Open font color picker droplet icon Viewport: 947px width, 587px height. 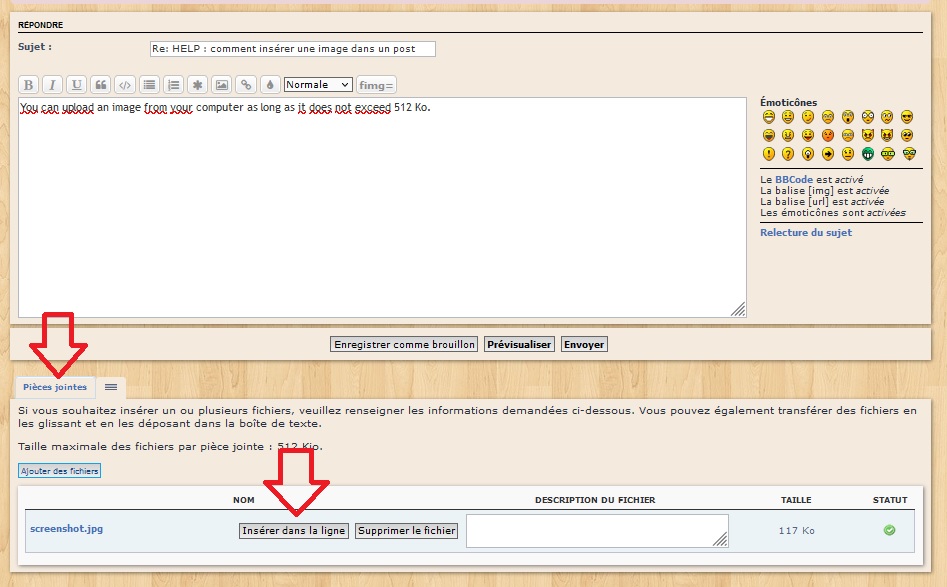(x=270, y=85)
